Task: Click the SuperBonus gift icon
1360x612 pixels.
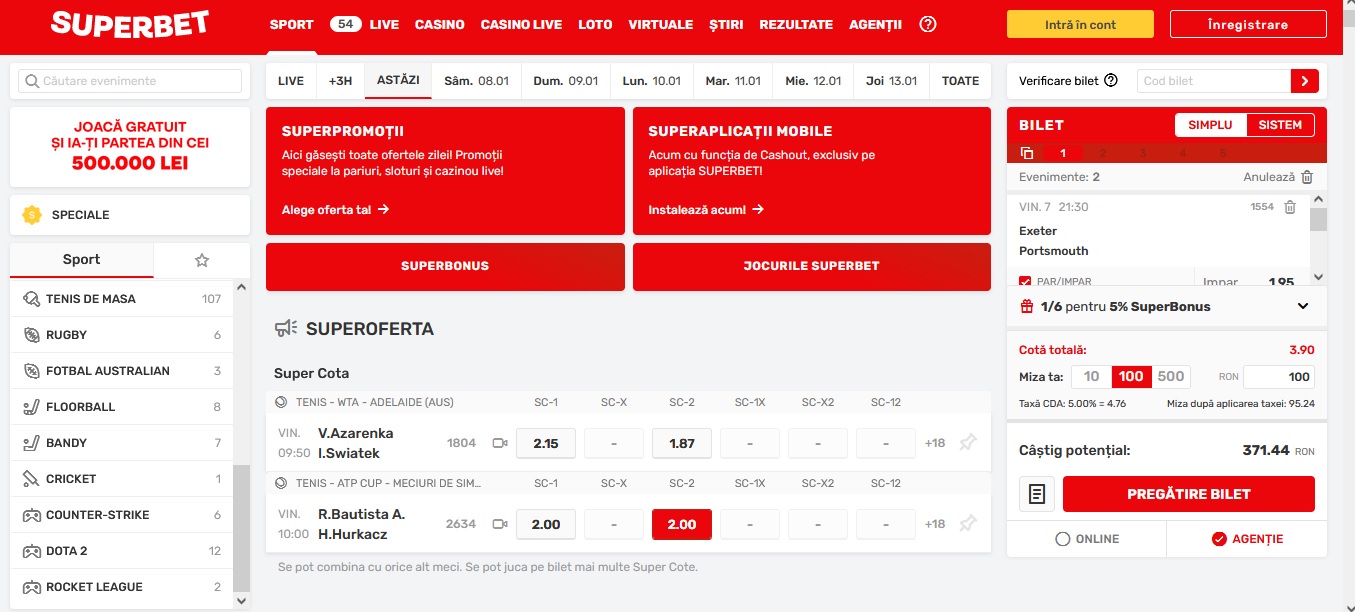Action: 1026,306
